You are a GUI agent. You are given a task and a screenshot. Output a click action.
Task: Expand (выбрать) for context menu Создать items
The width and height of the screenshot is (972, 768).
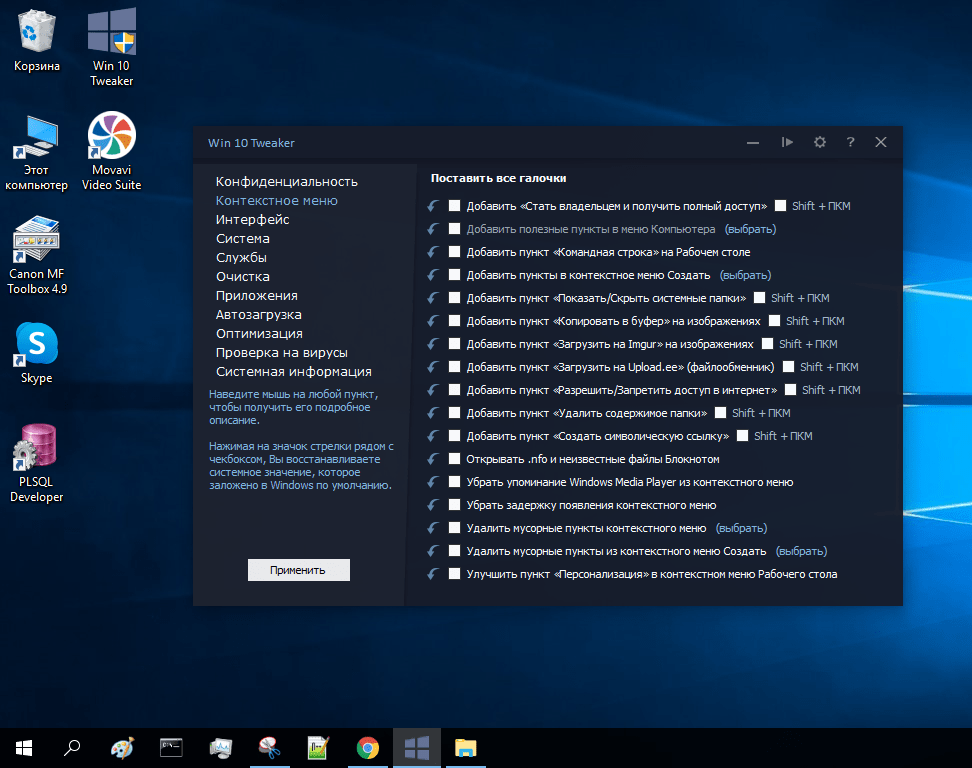[x=744, y=275]
